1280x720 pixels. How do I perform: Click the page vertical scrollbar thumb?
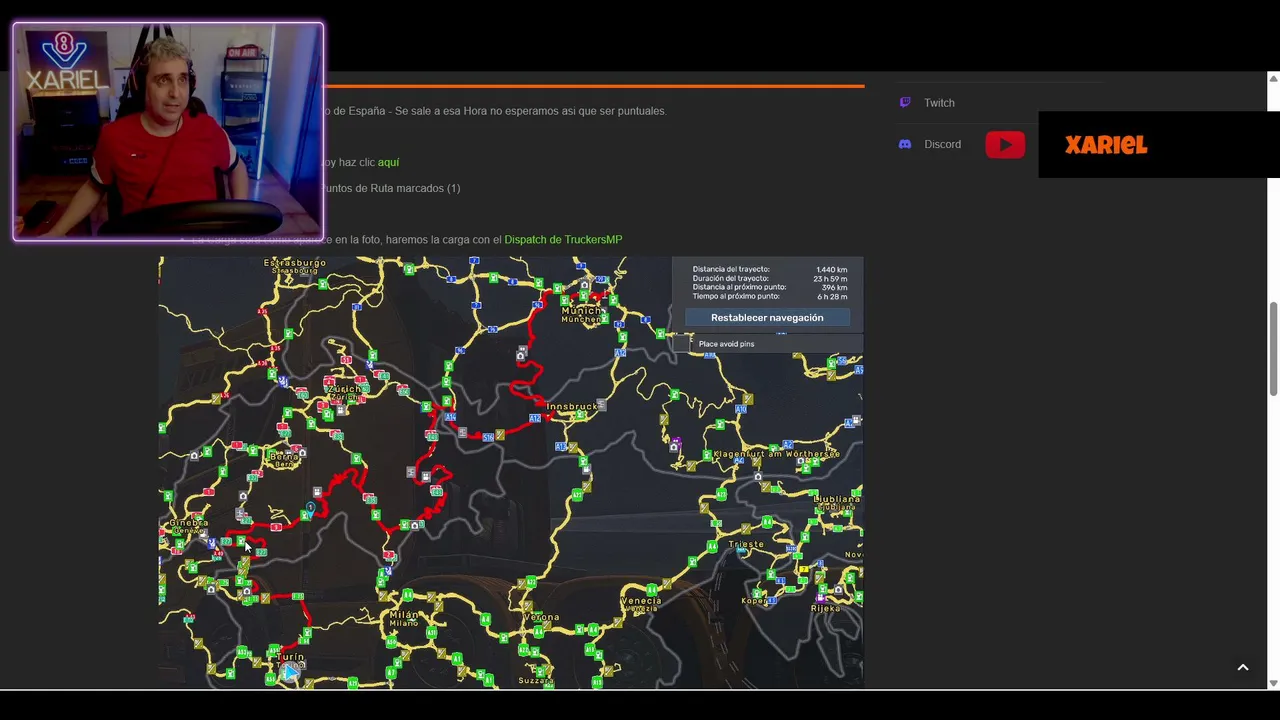click(x=1273, y=350)
